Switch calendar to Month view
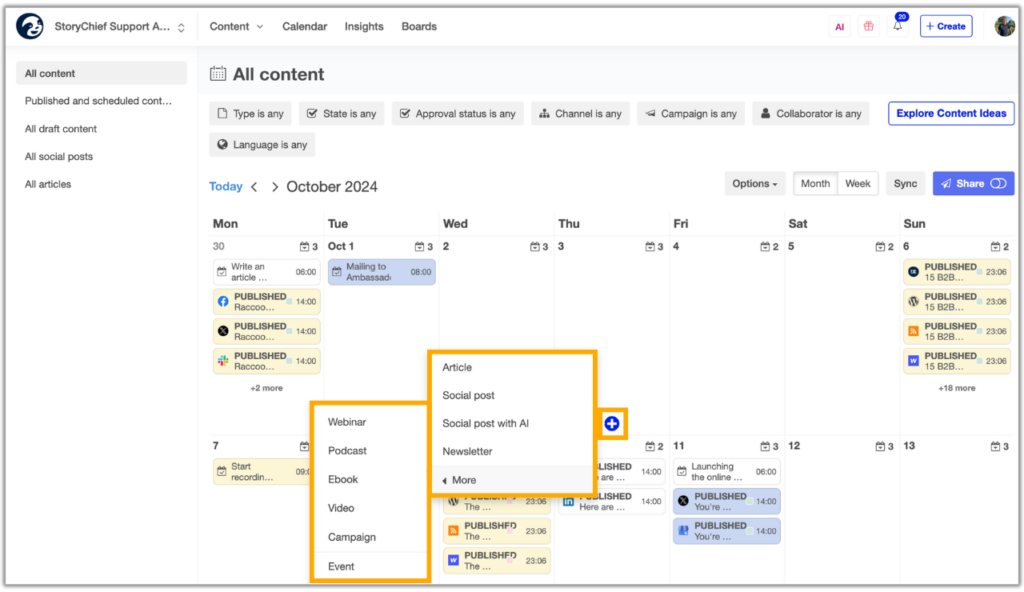Viewport: 1024px width, 592px height. click(815, 184)
